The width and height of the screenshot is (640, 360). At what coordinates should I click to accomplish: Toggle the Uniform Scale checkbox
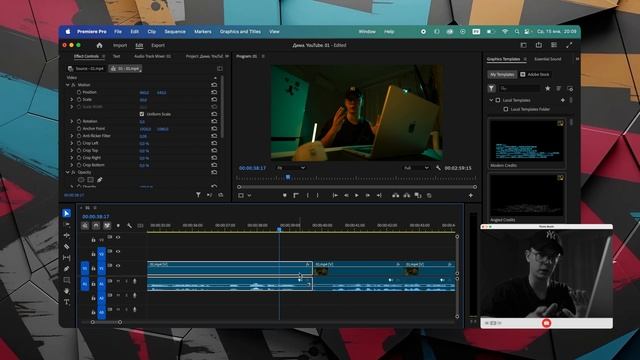pos(142,114)
